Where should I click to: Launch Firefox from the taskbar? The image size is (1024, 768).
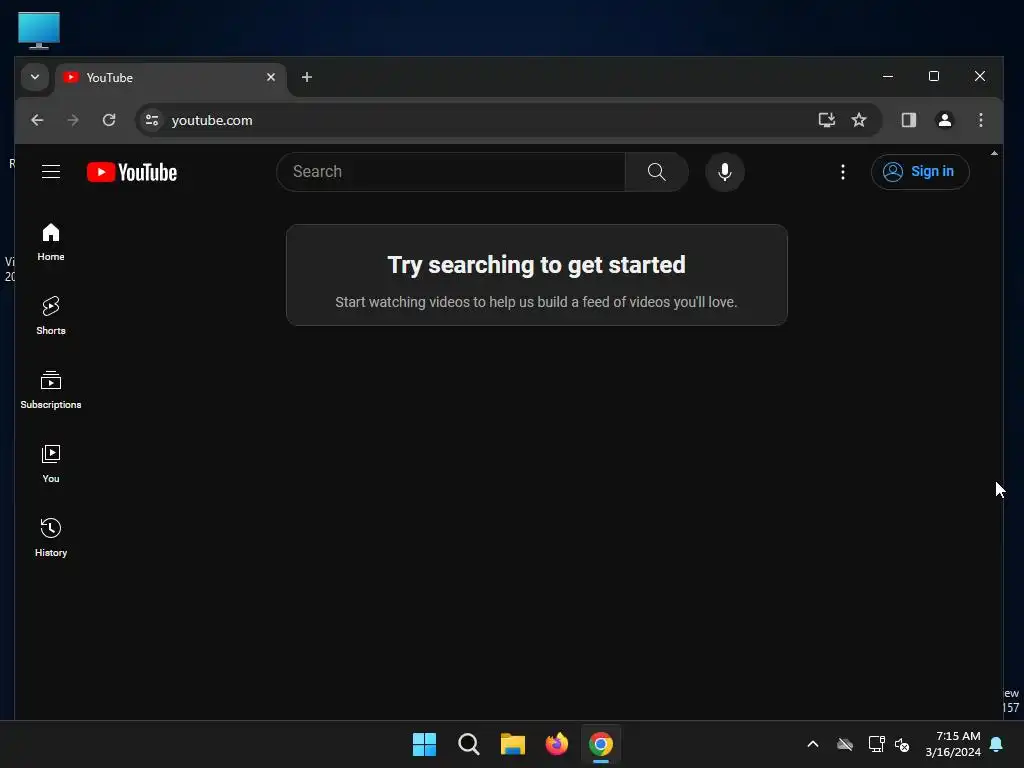(556, 744)
